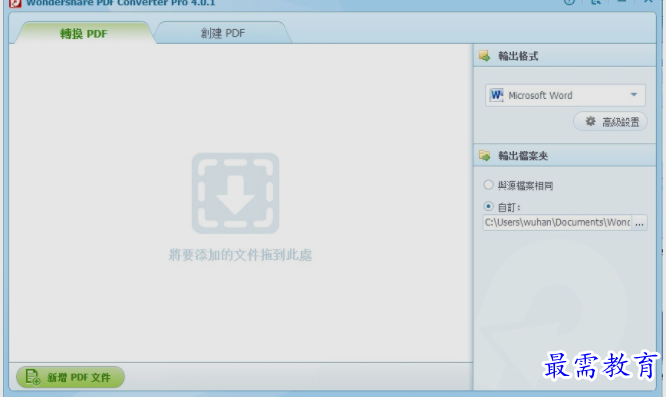The width and height of the screenshot is (666, 397).
Task: Select the 自訂 custom folder radio option
Action: 488,206
